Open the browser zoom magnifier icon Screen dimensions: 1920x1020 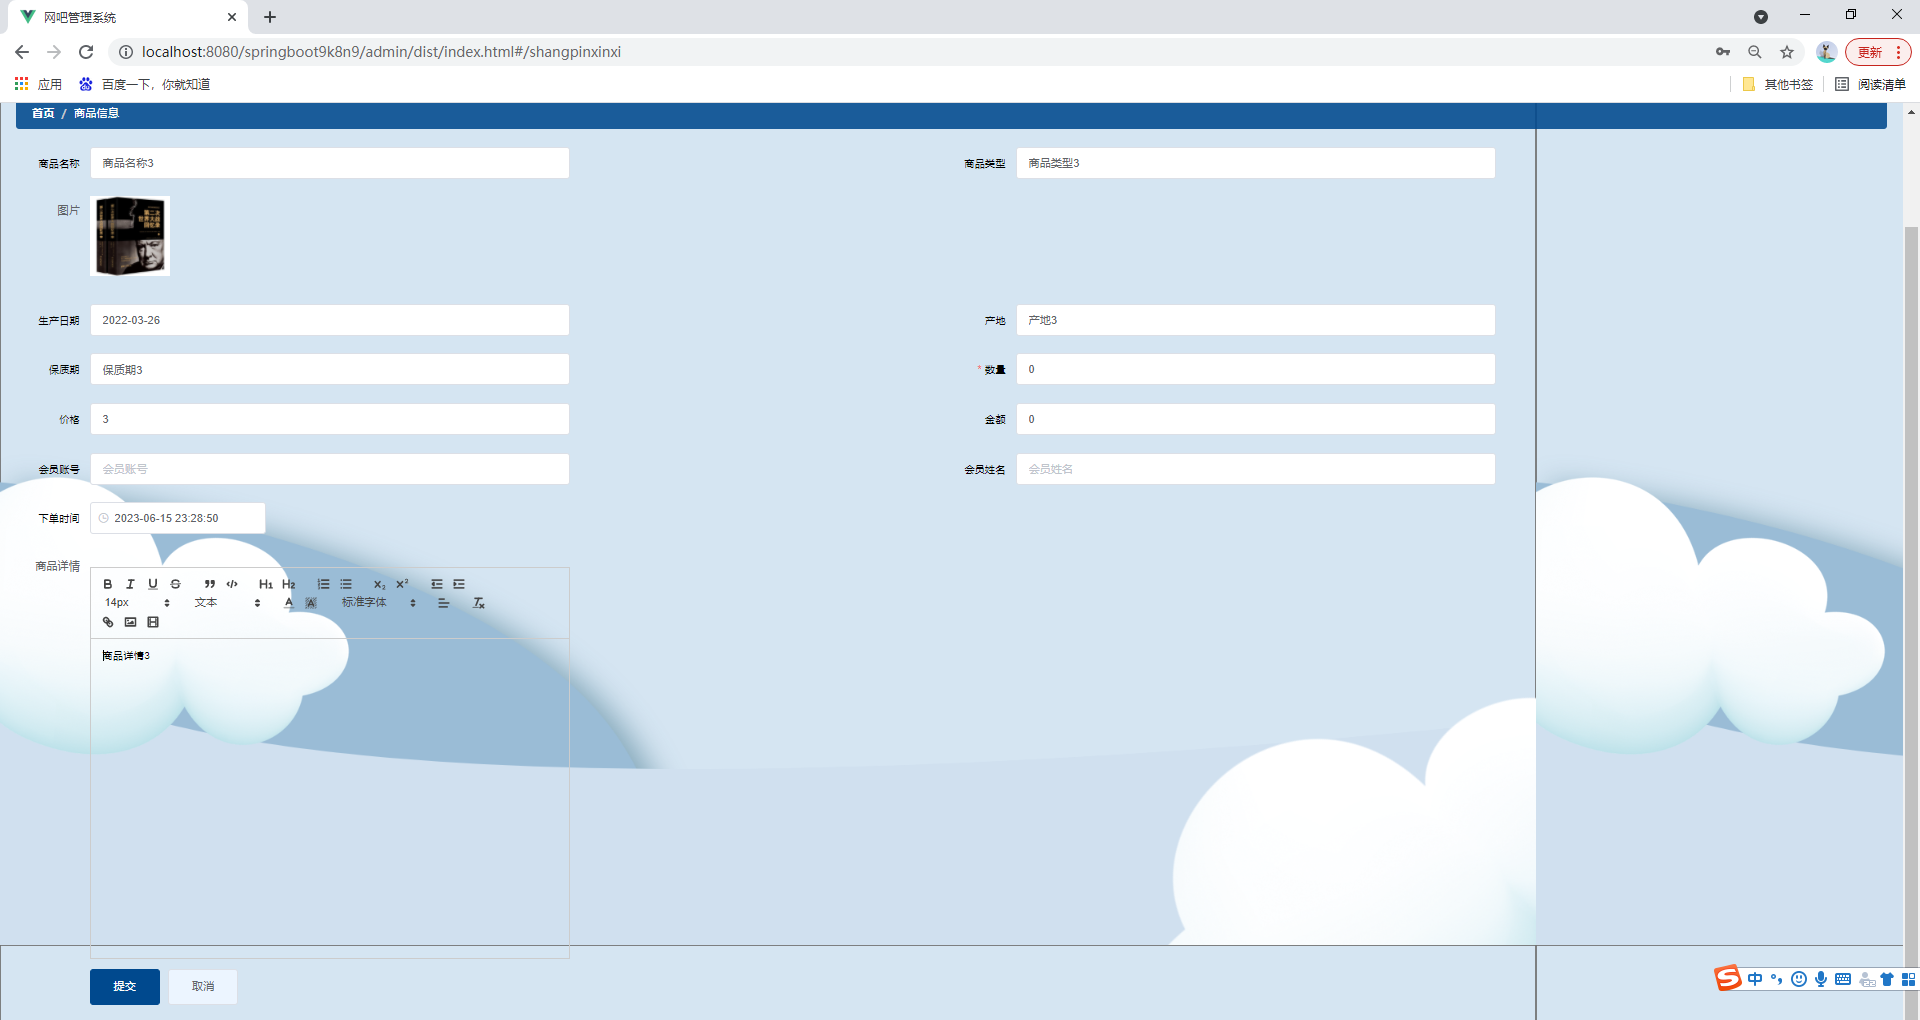[x=1755, y=52]
